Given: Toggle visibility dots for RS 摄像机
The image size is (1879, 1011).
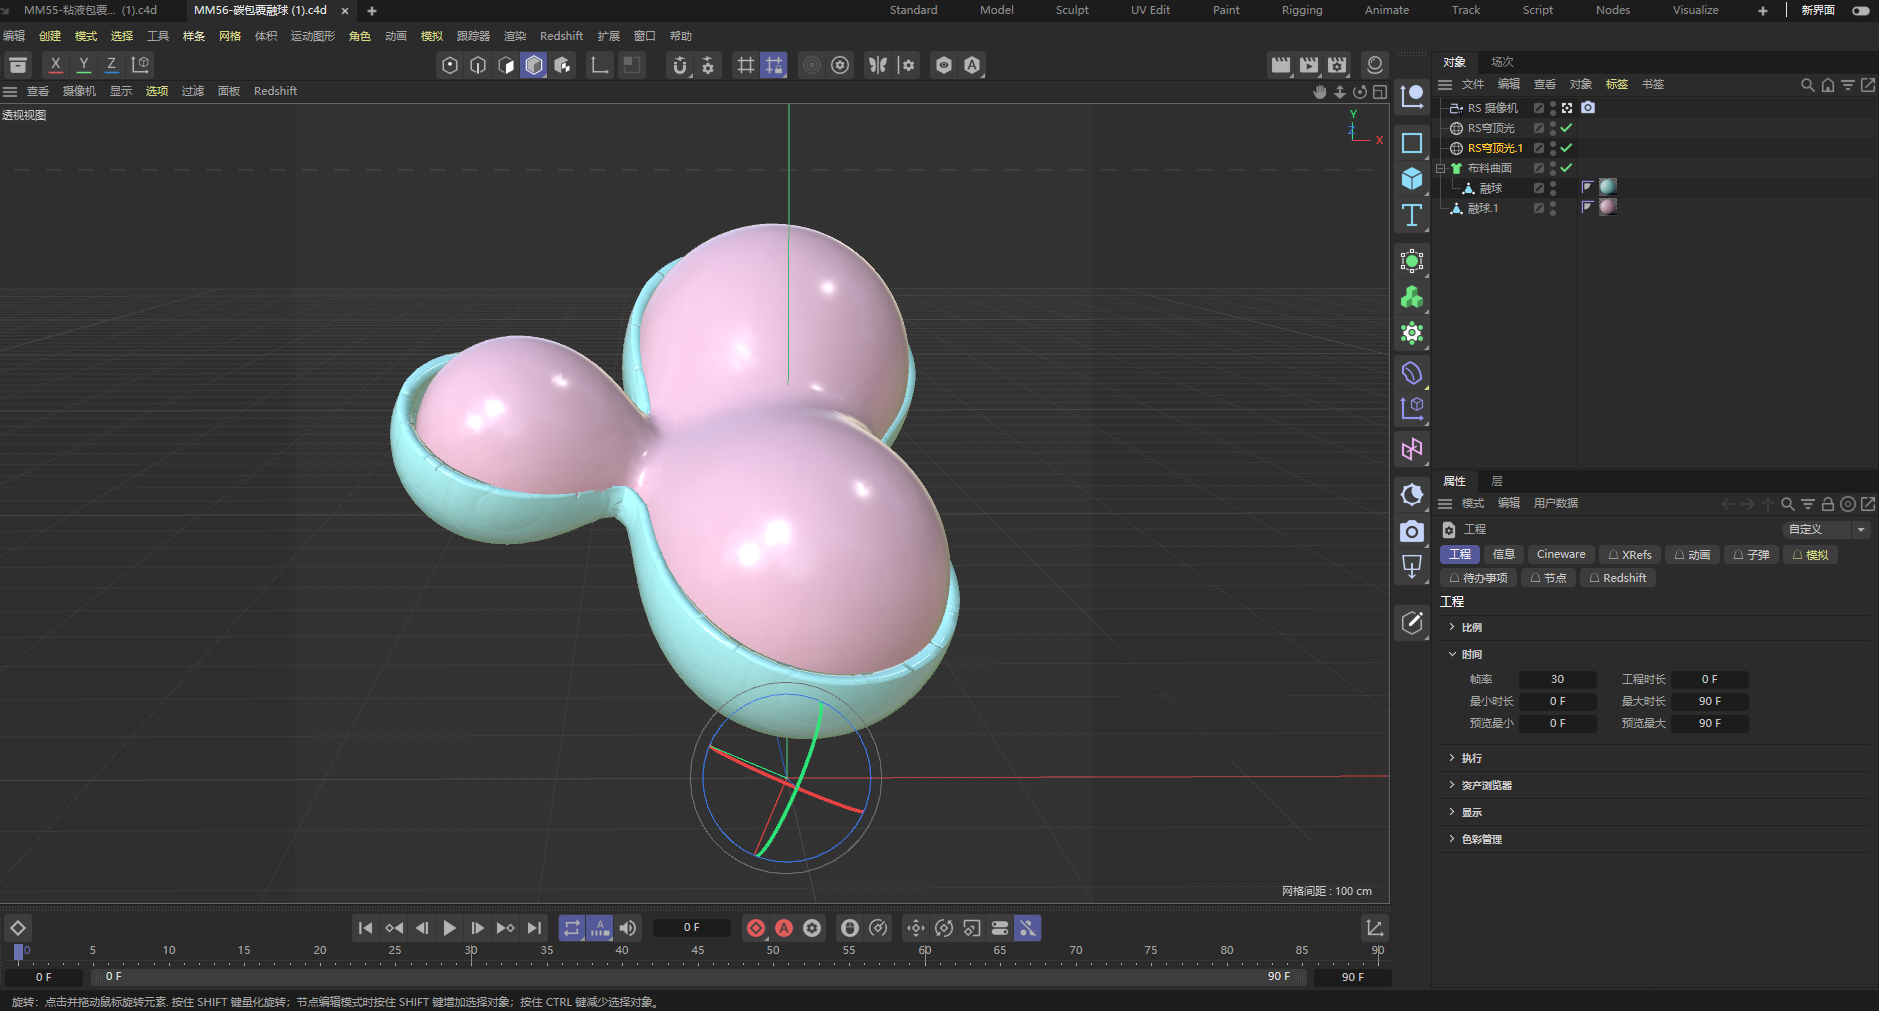Looking at the screenshot, I should click(x=1553, y=108).
